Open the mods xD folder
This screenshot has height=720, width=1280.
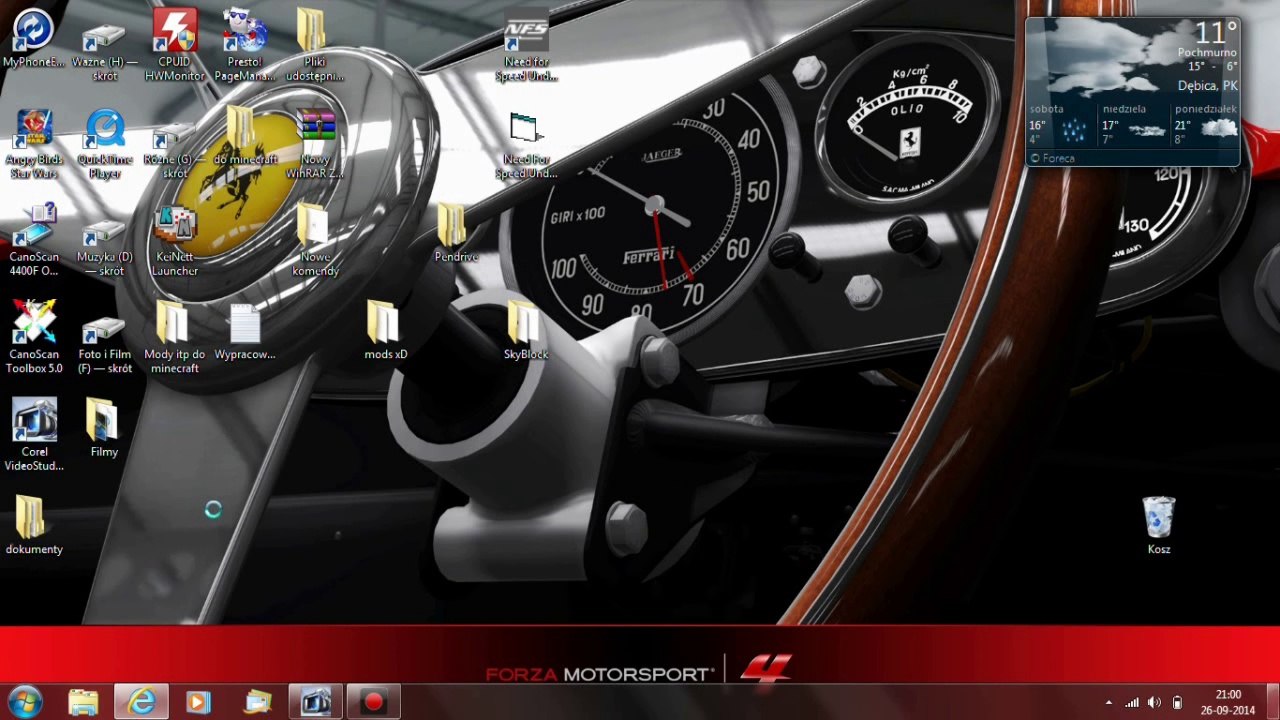coord(385,331)
